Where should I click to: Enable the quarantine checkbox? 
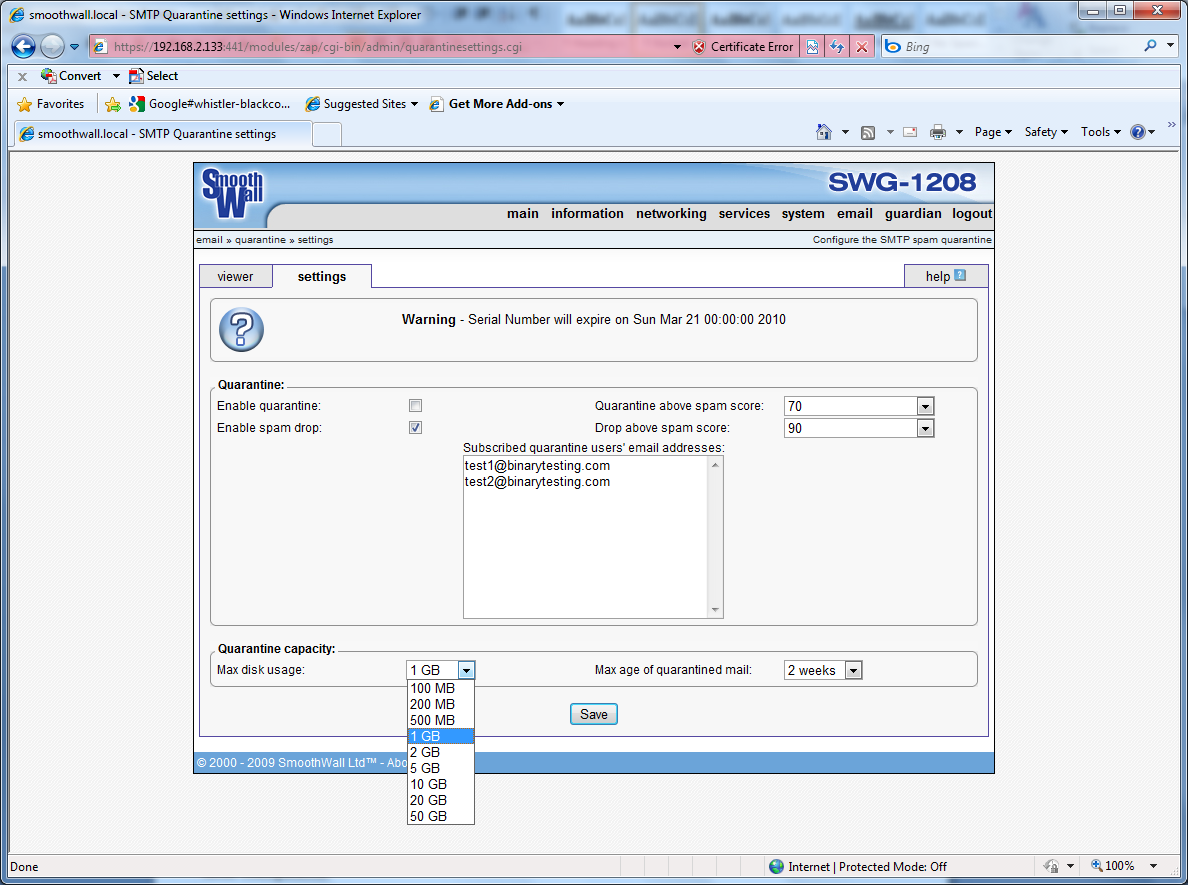[x=415, y=406]
